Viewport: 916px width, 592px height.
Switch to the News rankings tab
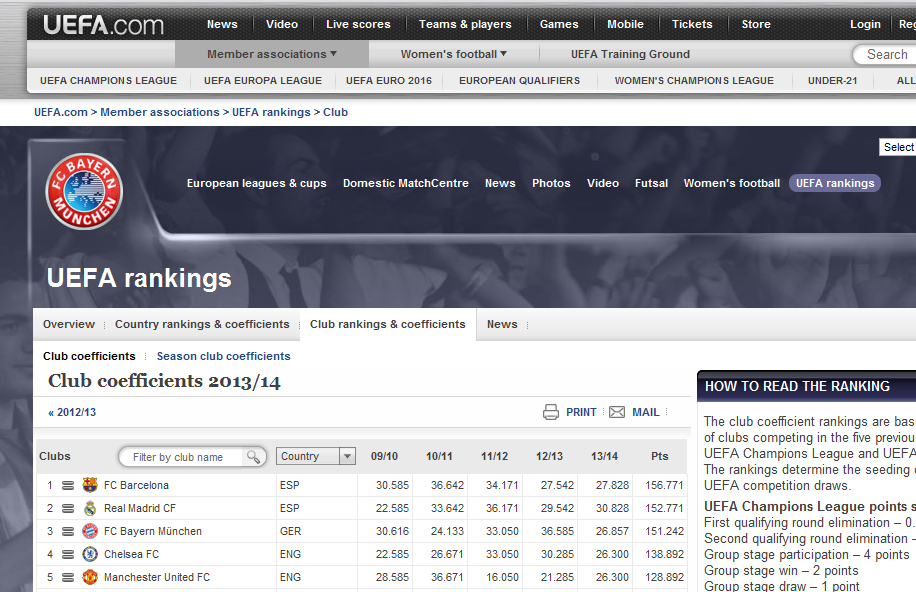pos(502,324)
